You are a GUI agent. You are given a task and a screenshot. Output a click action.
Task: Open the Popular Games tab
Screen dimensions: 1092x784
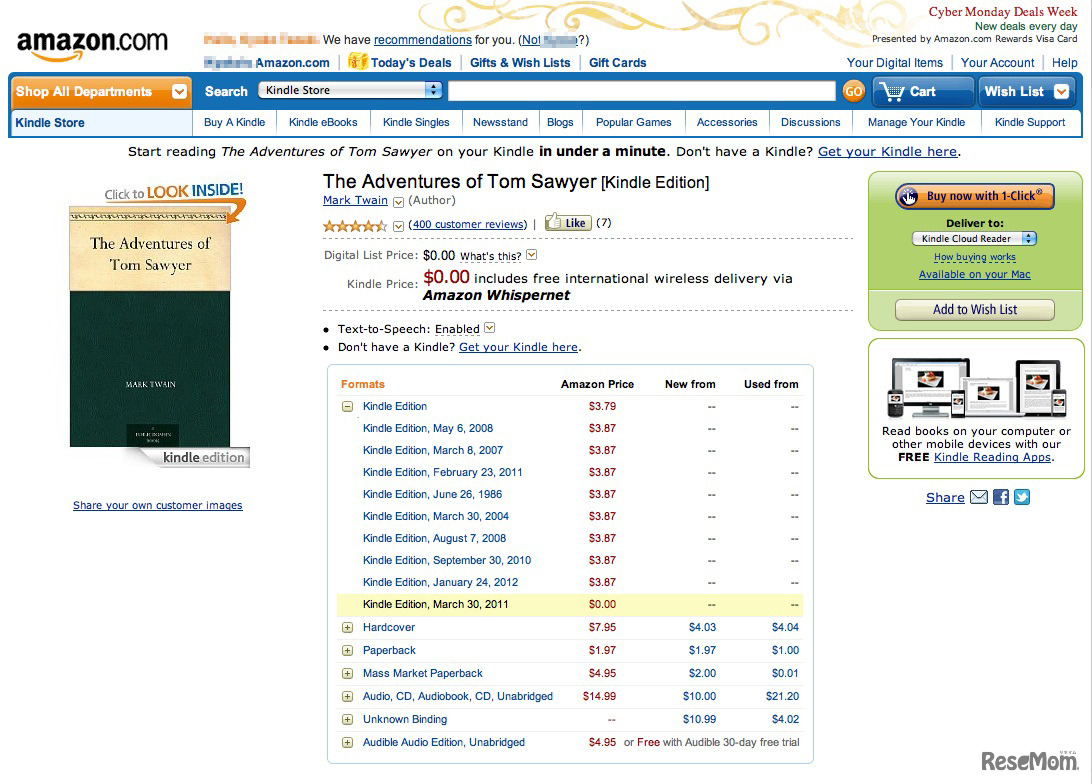(x=634, y=123)
